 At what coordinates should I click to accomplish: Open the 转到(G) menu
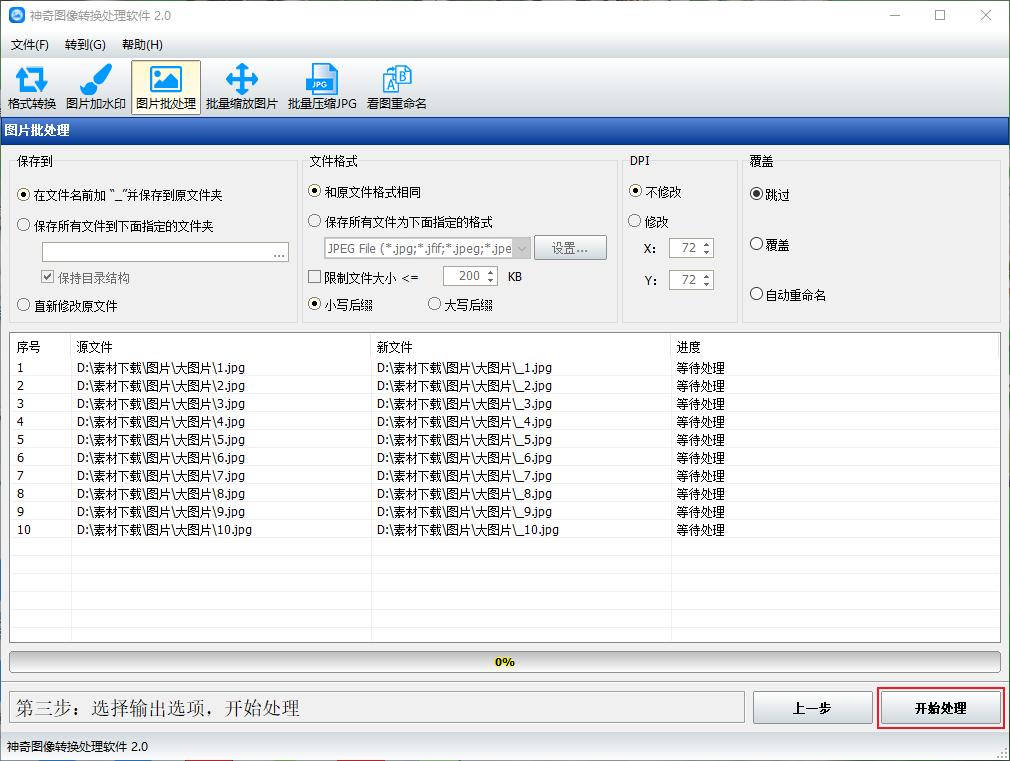[84, 45]
